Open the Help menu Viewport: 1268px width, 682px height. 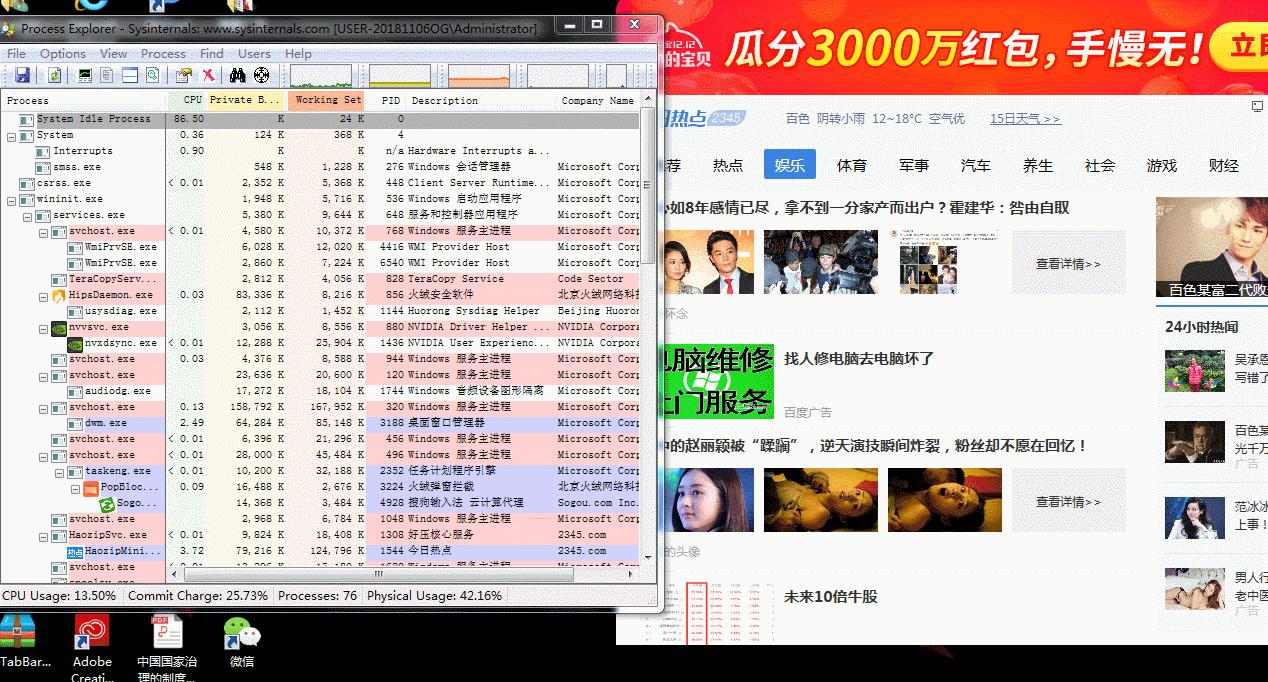pos(298,53)
